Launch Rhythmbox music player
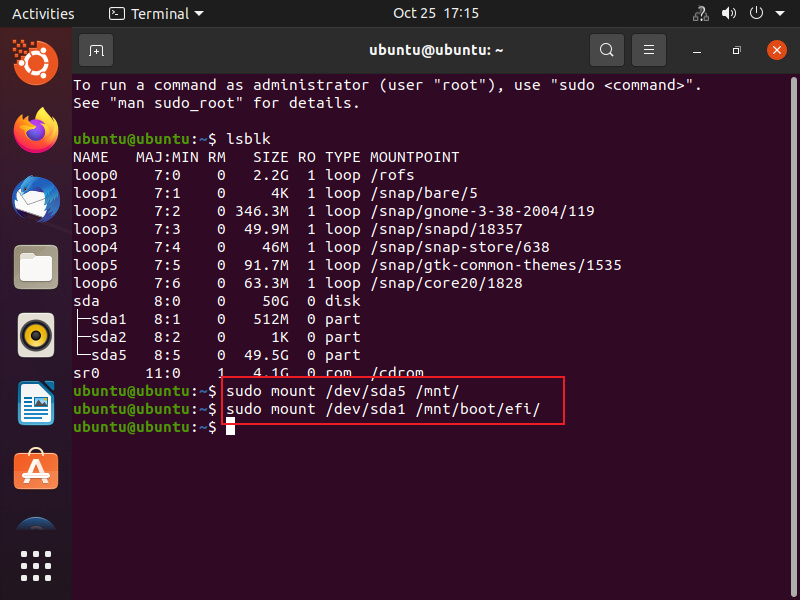This screenshot has width=800, height=600. 36,335
